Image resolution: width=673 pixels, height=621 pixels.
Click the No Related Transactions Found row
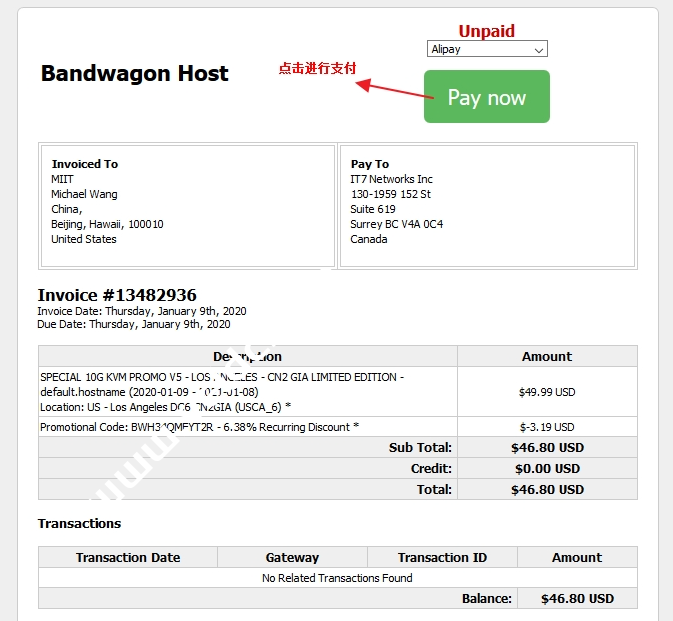(x=337, y=578)
